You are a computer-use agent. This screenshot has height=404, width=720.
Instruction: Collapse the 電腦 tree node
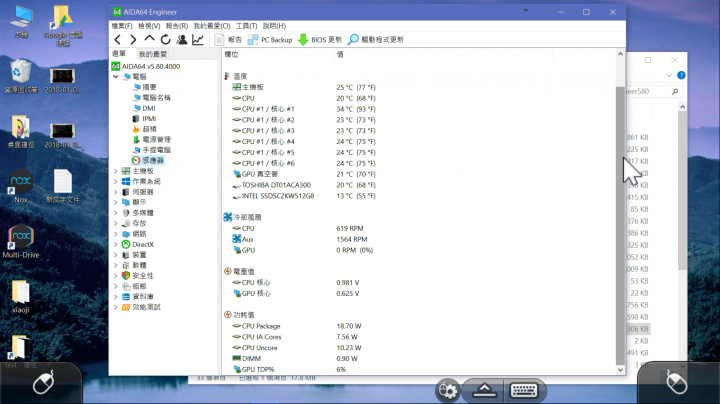point(116,77)
